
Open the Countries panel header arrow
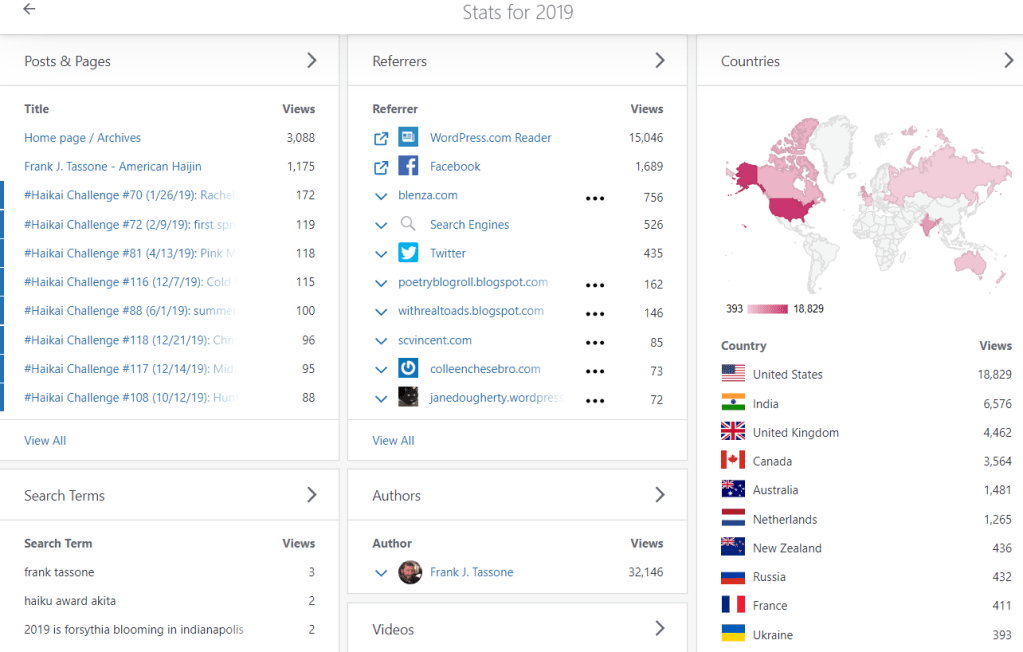tap(1008, 61)
